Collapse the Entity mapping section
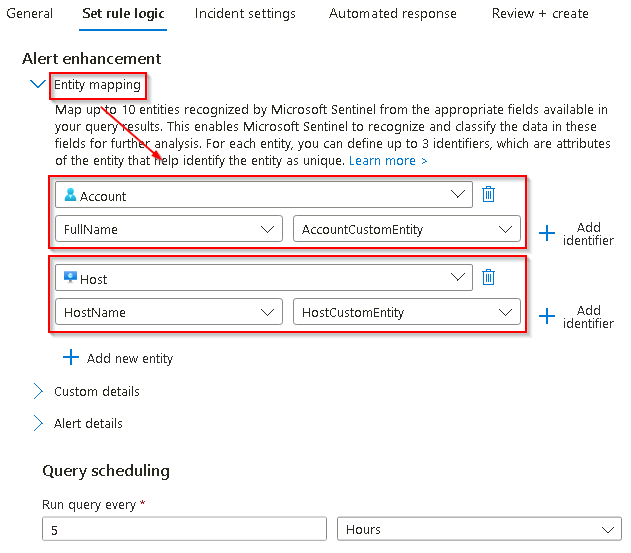Viewport: 631px width, 553px height. (x=38, y=84)
